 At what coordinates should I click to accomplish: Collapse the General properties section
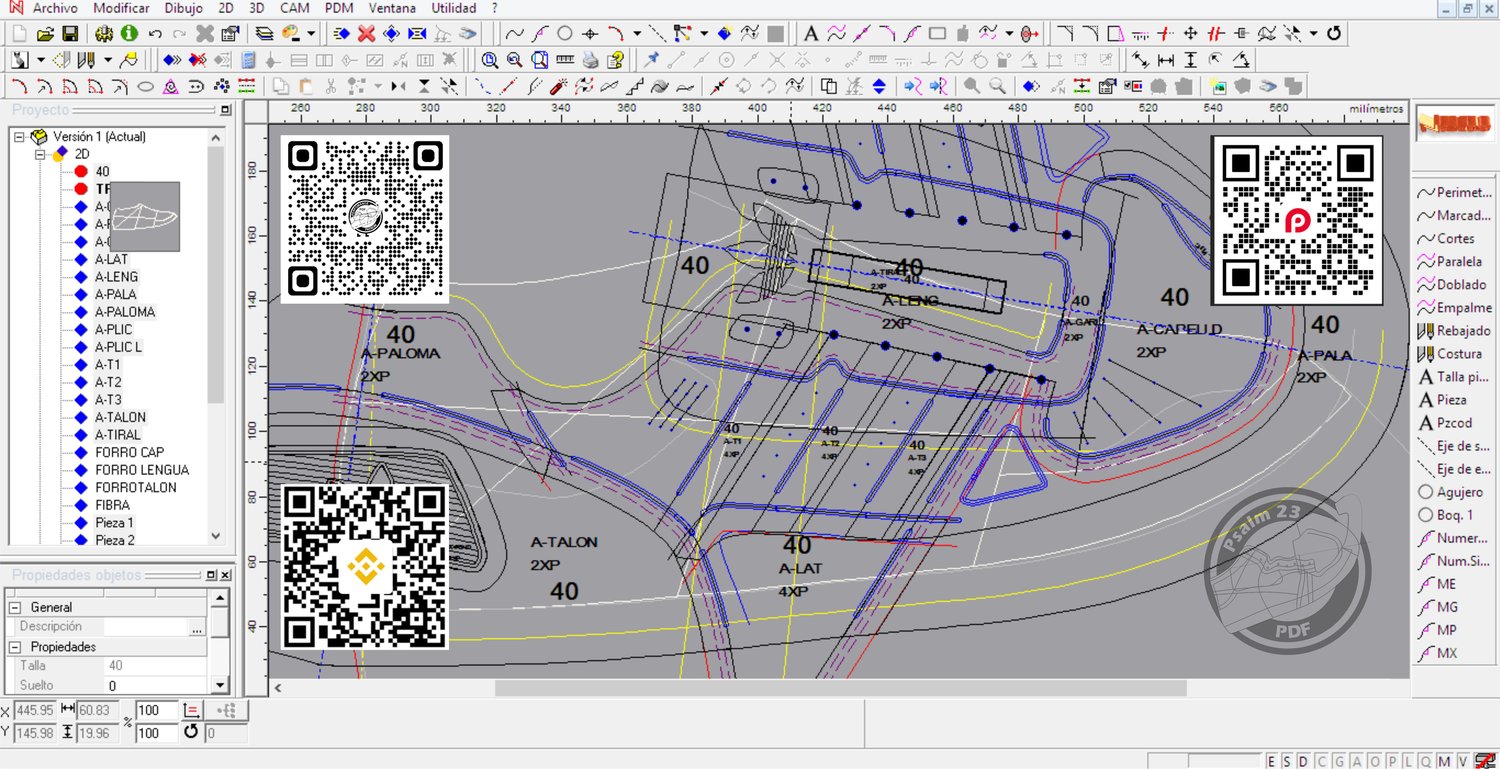pyautogui.click(x=15, y=607)
